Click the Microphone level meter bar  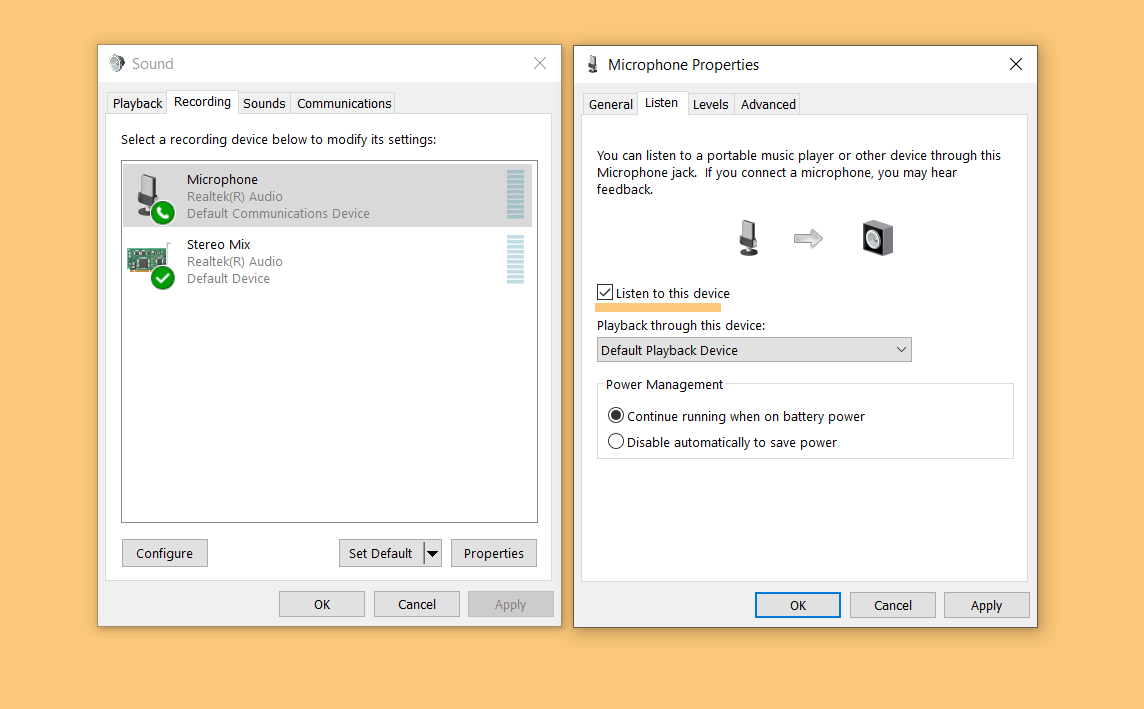pyautogui.click(x=515, y=194)
